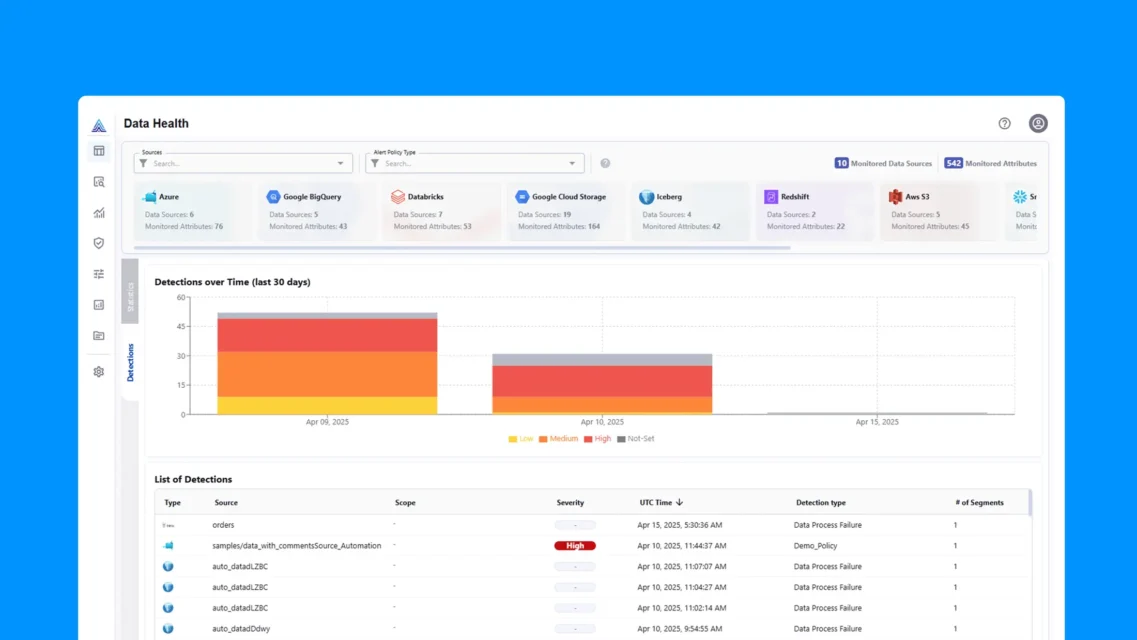Open the analytics chart sidebar icon
The width and height of the screenshot is (1137, 640).
[99, 213]
